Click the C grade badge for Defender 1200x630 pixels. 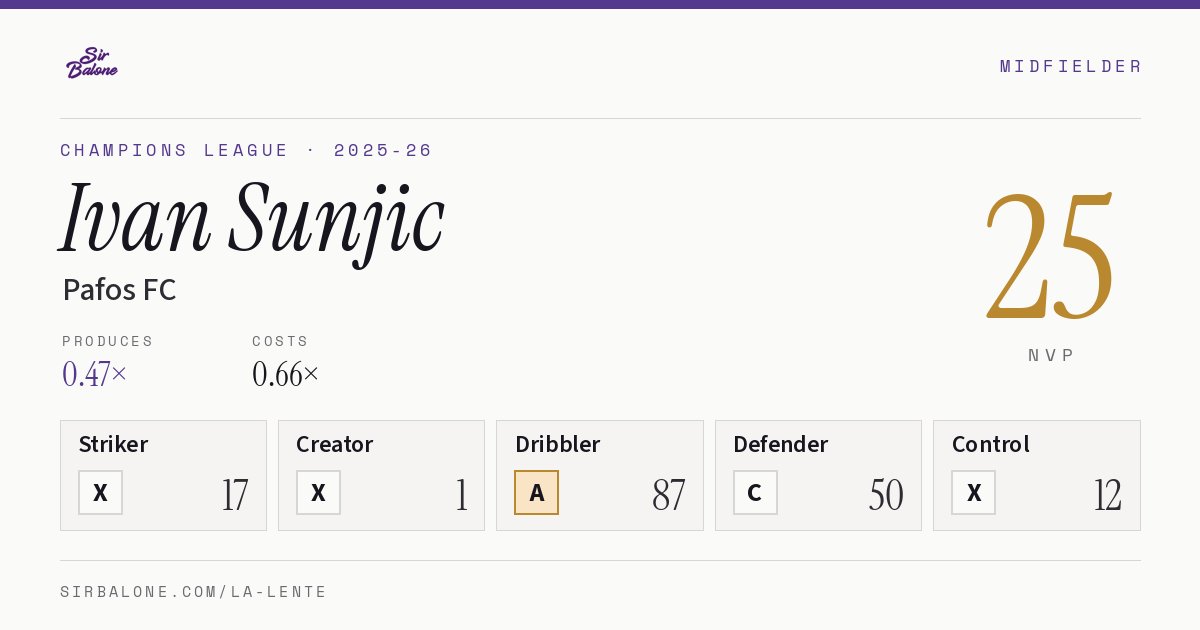click(755, 493)
